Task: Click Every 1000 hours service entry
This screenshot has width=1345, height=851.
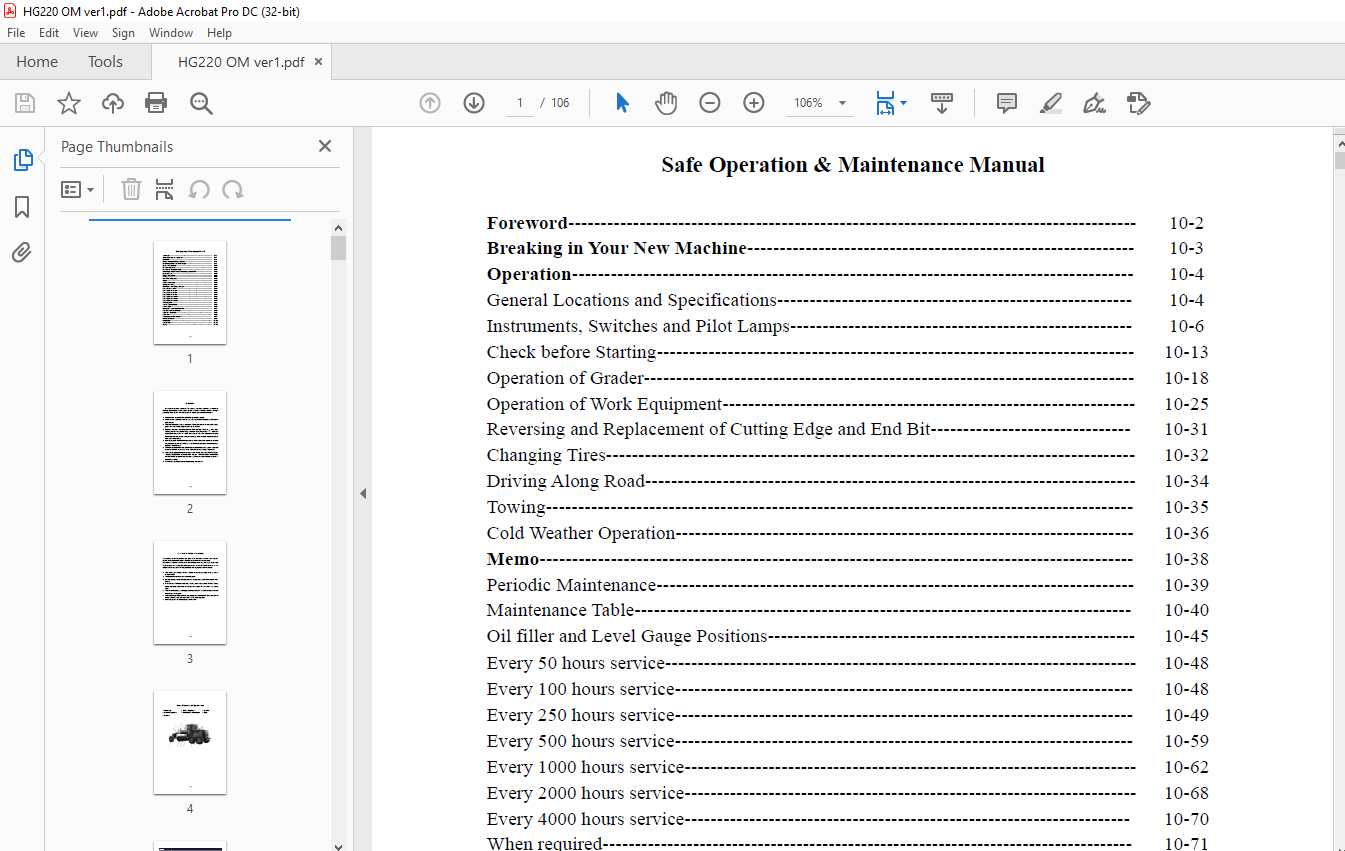Action: [x=585, y=767]
